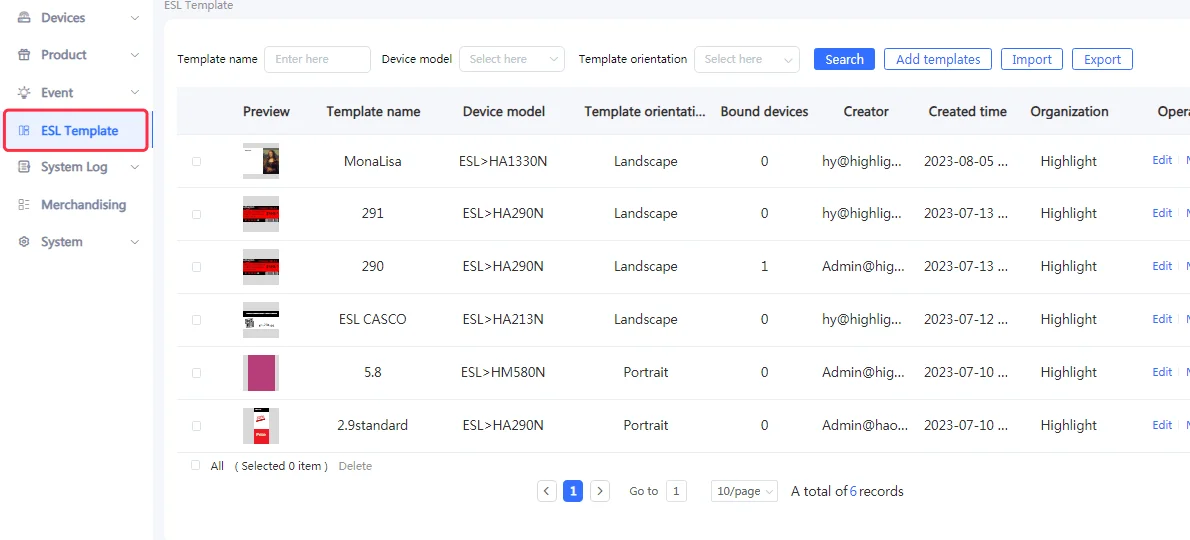Open the Device model dropdown

[512, 59]
